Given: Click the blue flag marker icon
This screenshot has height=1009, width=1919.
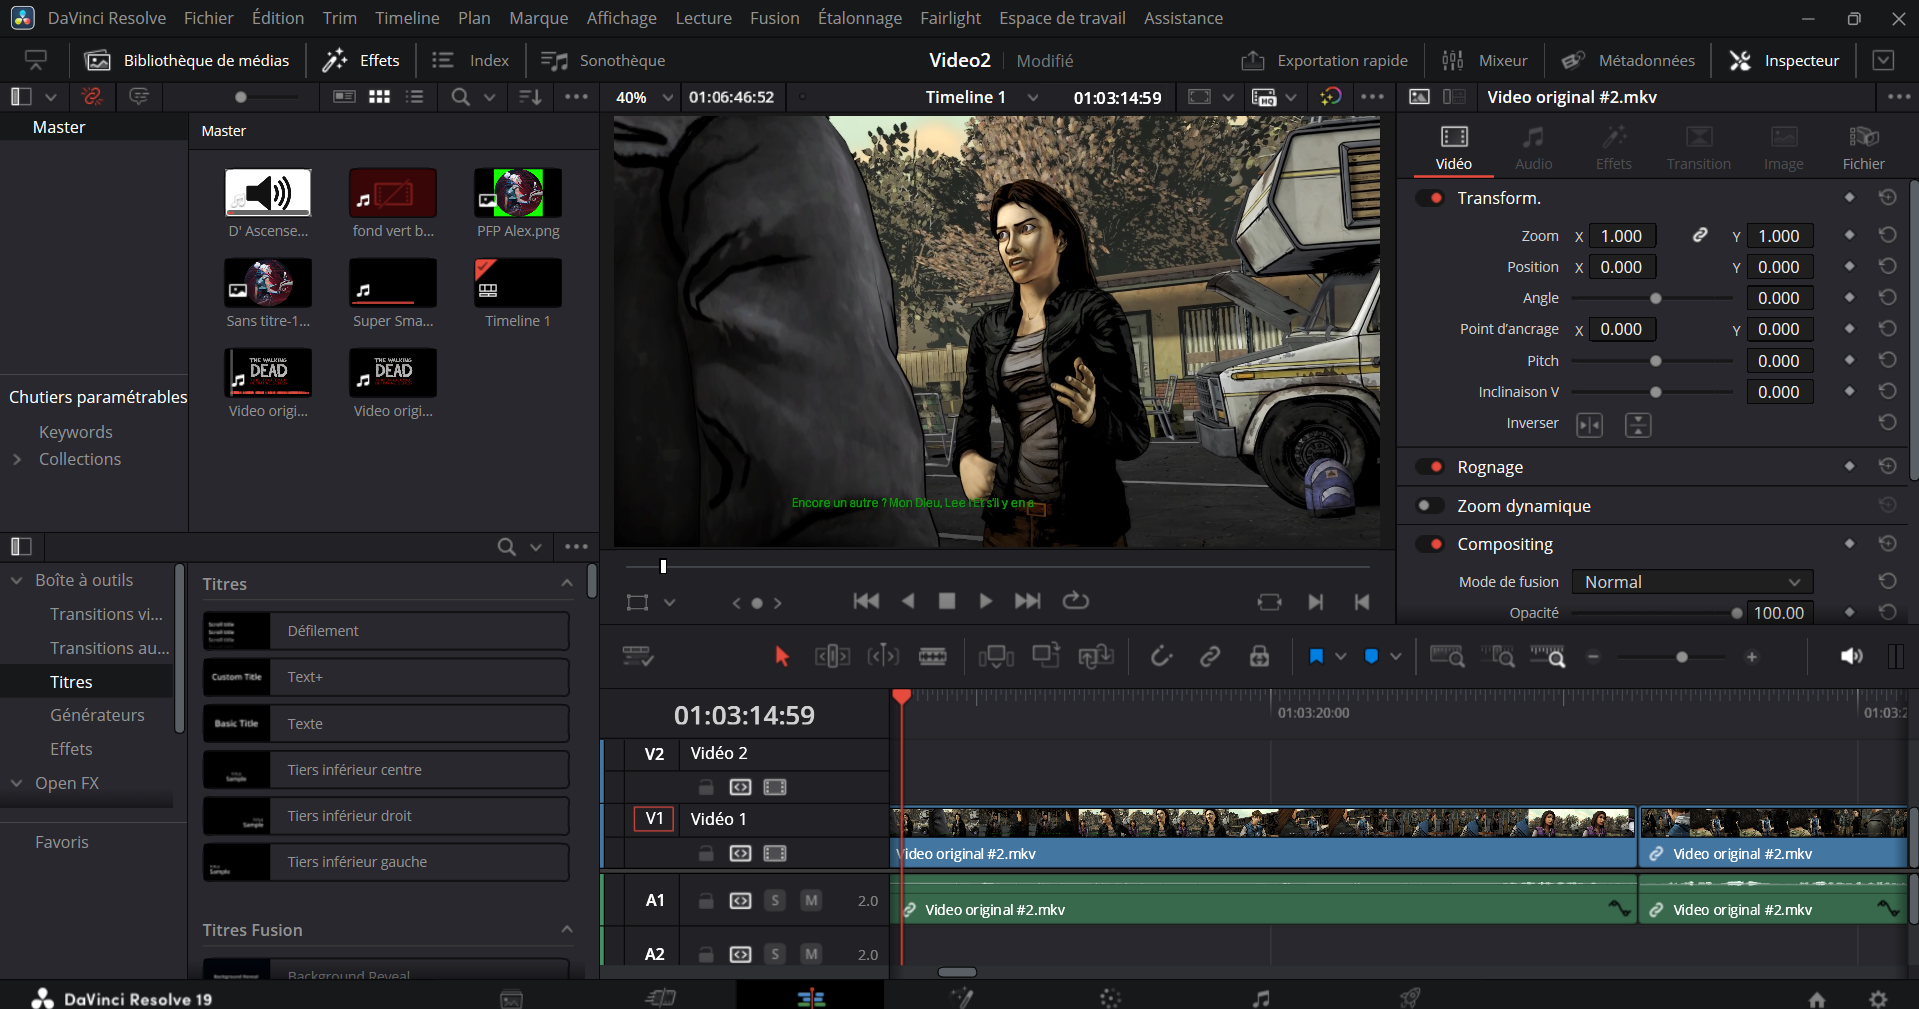Looking at the screenshot, I should pos(1316,657).
